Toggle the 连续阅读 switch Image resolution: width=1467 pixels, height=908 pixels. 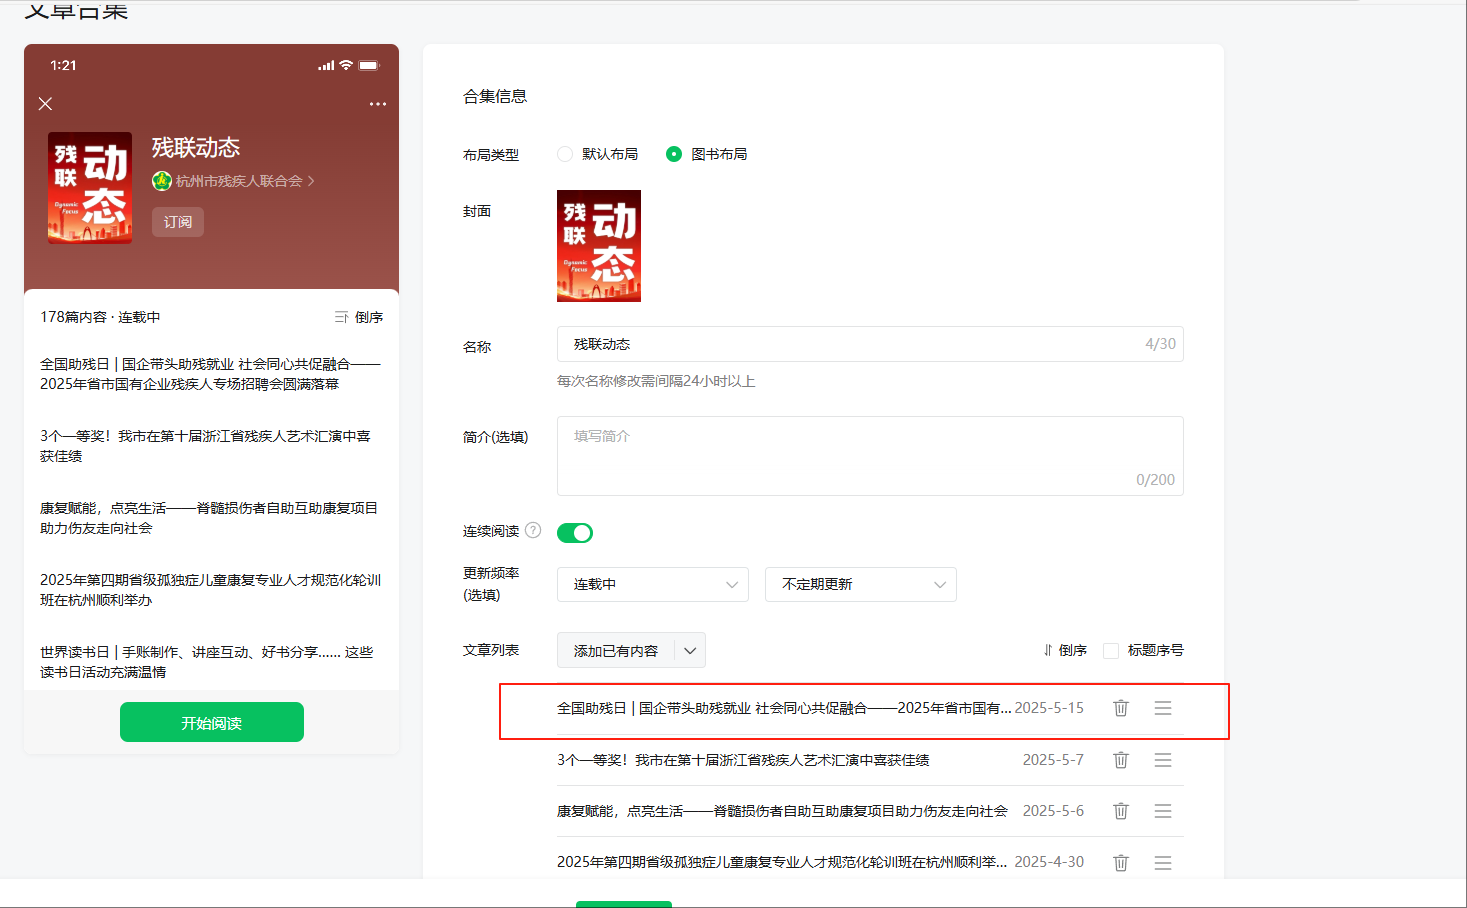click(575, 533)
